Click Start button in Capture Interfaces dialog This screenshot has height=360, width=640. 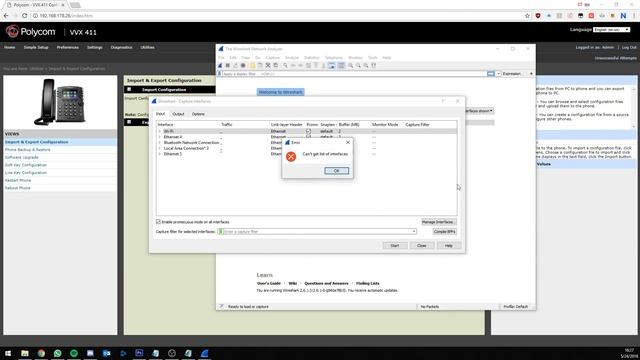(x=395, y=246)
